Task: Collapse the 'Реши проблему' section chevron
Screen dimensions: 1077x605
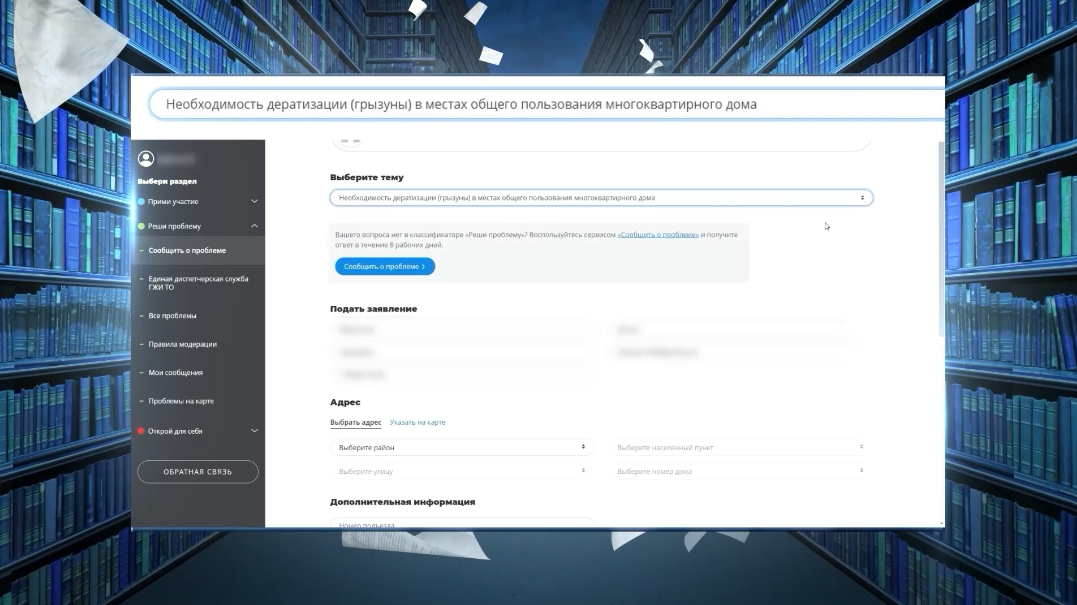Action: 254,226
